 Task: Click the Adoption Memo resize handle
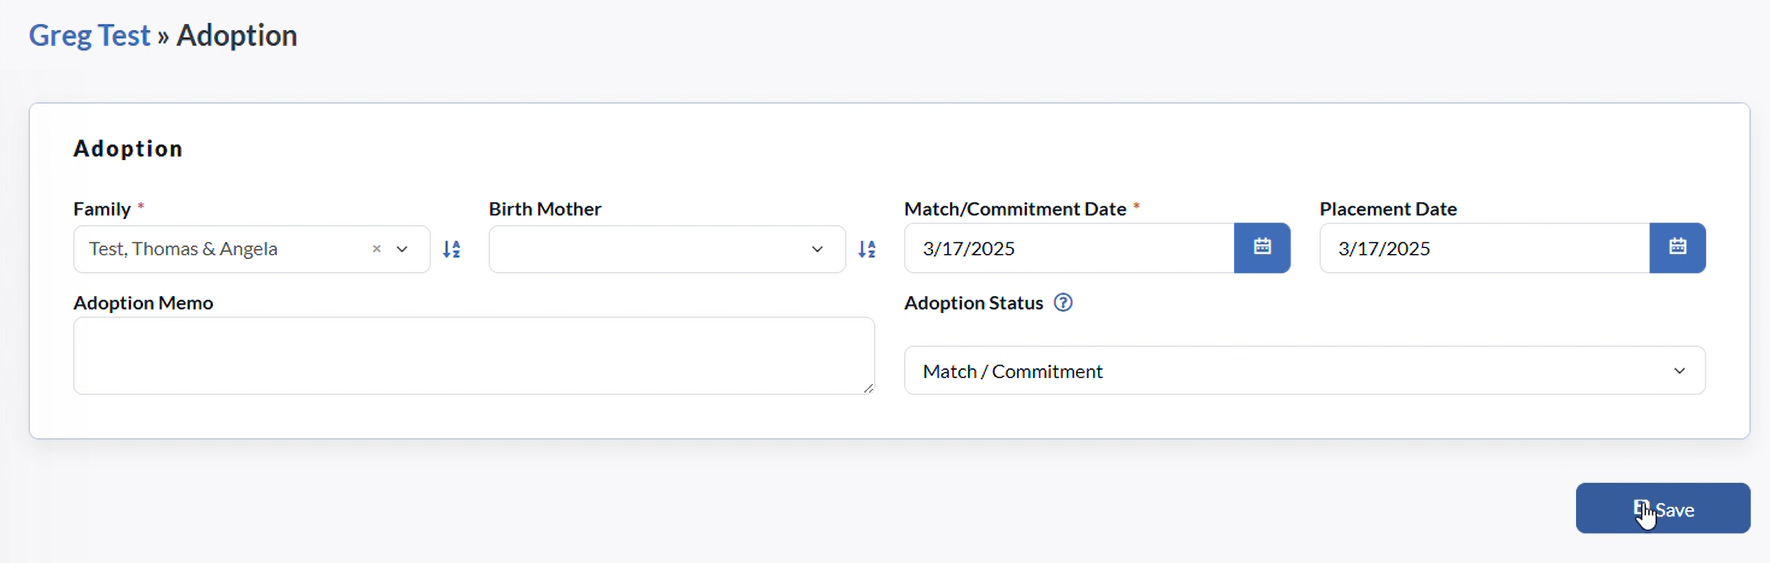tap(868, 388)
